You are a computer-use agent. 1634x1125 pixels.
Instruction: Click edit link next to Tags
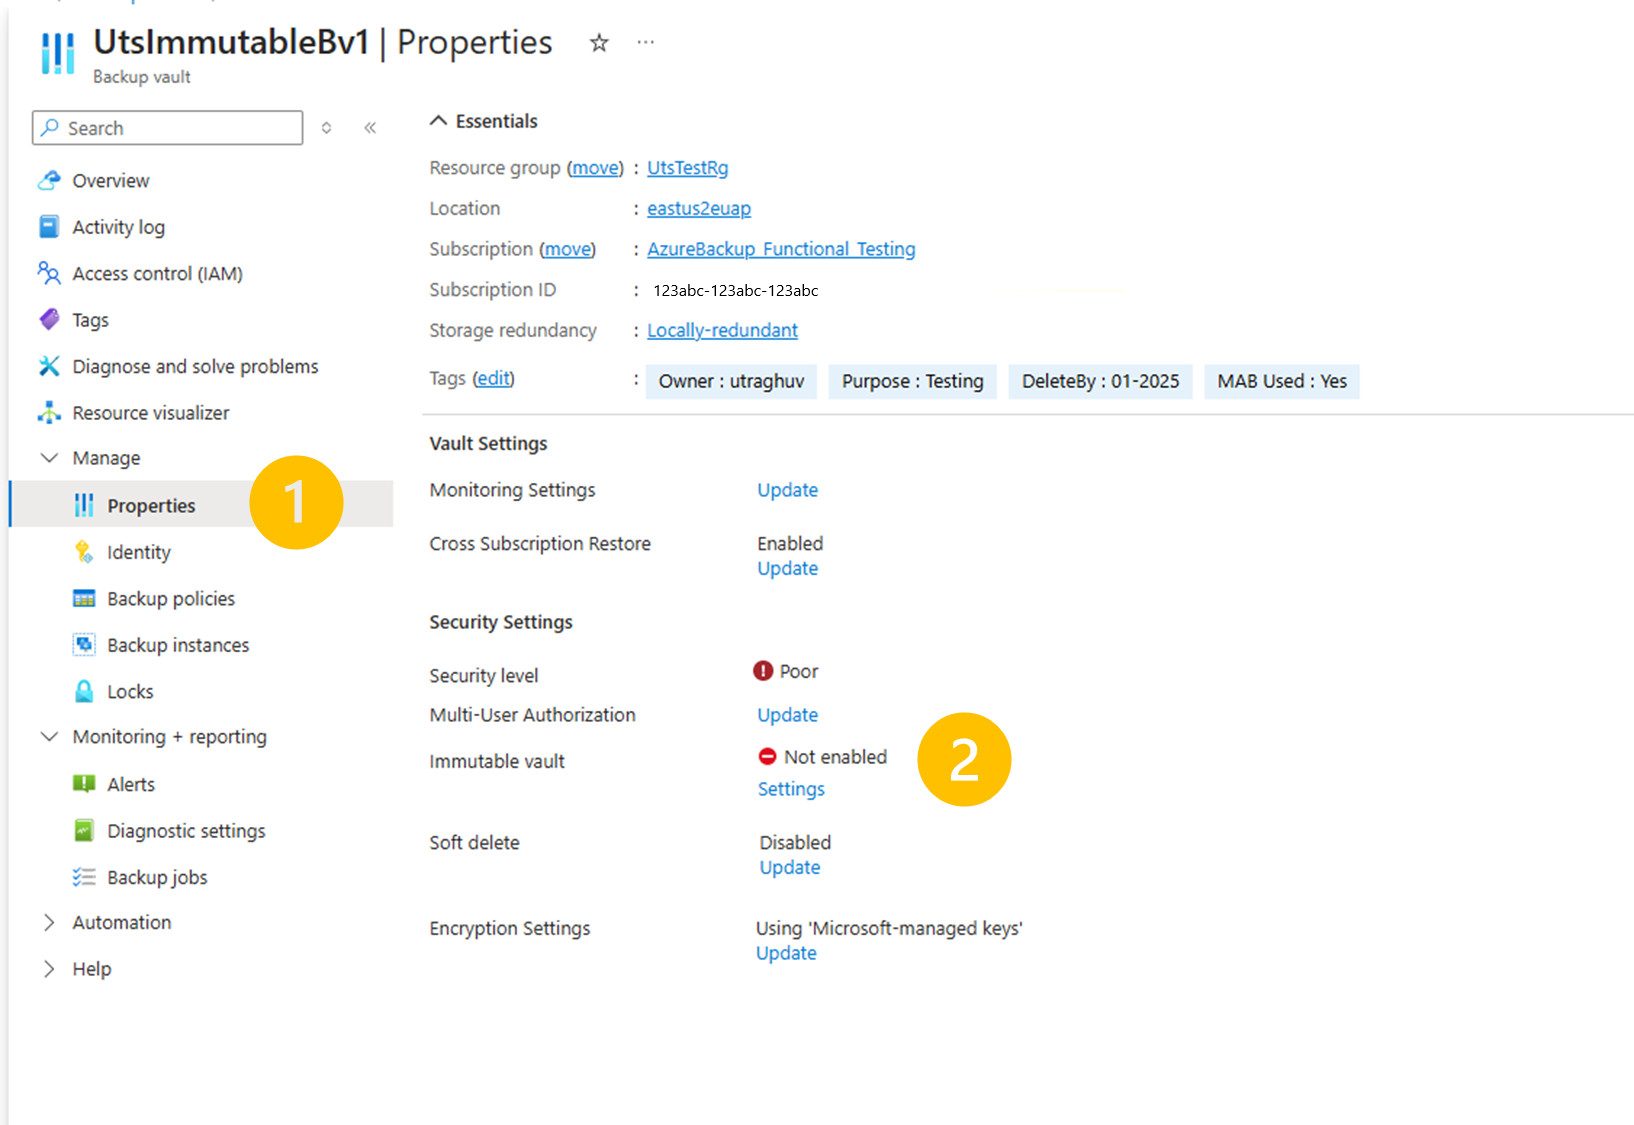(493, 378)
